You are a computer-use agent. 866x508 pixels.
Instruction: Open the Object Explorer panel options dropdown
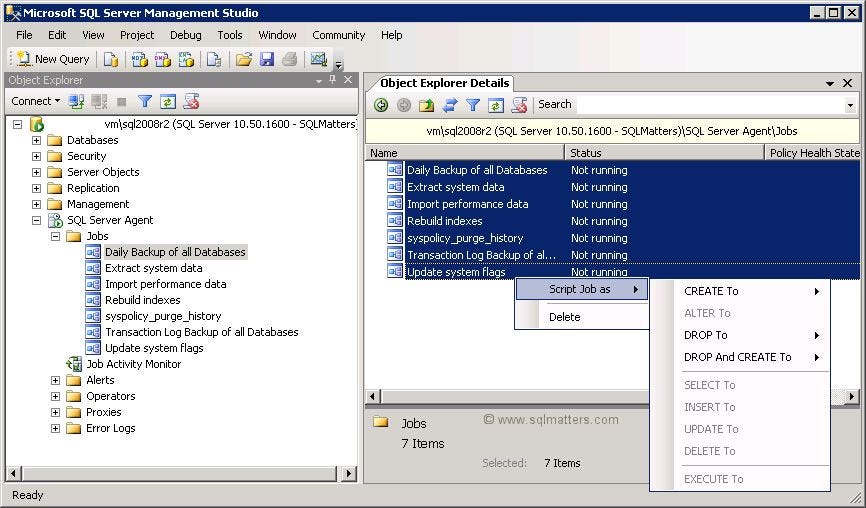click(x=319, y=81)
